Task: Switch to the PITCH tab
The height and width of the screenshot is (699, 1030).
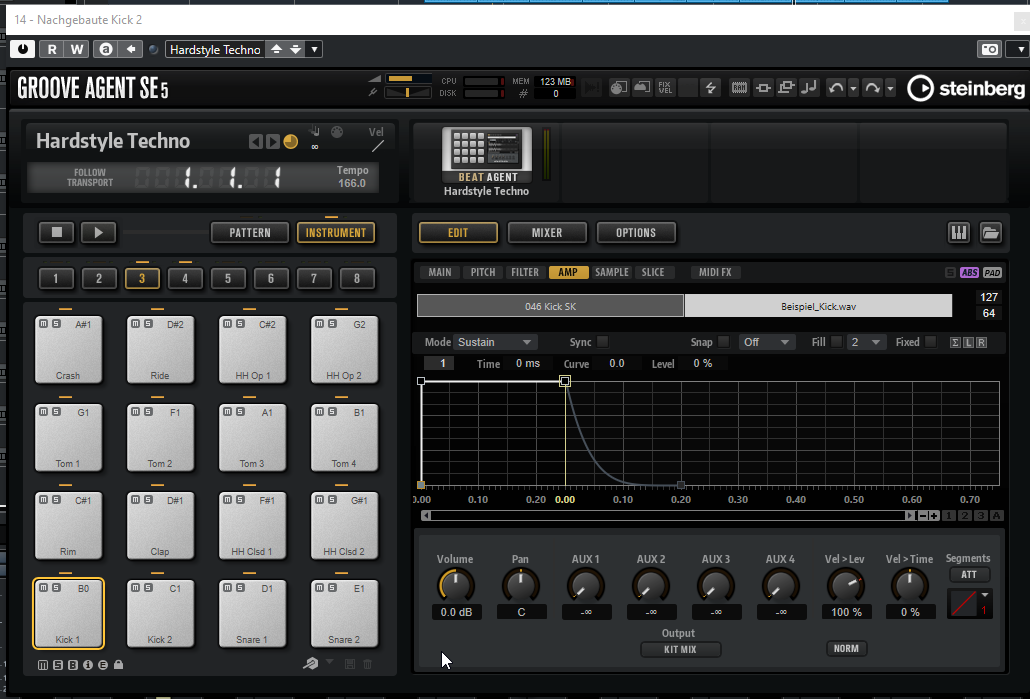Action: pyautogui.click(x=483, y=272)
